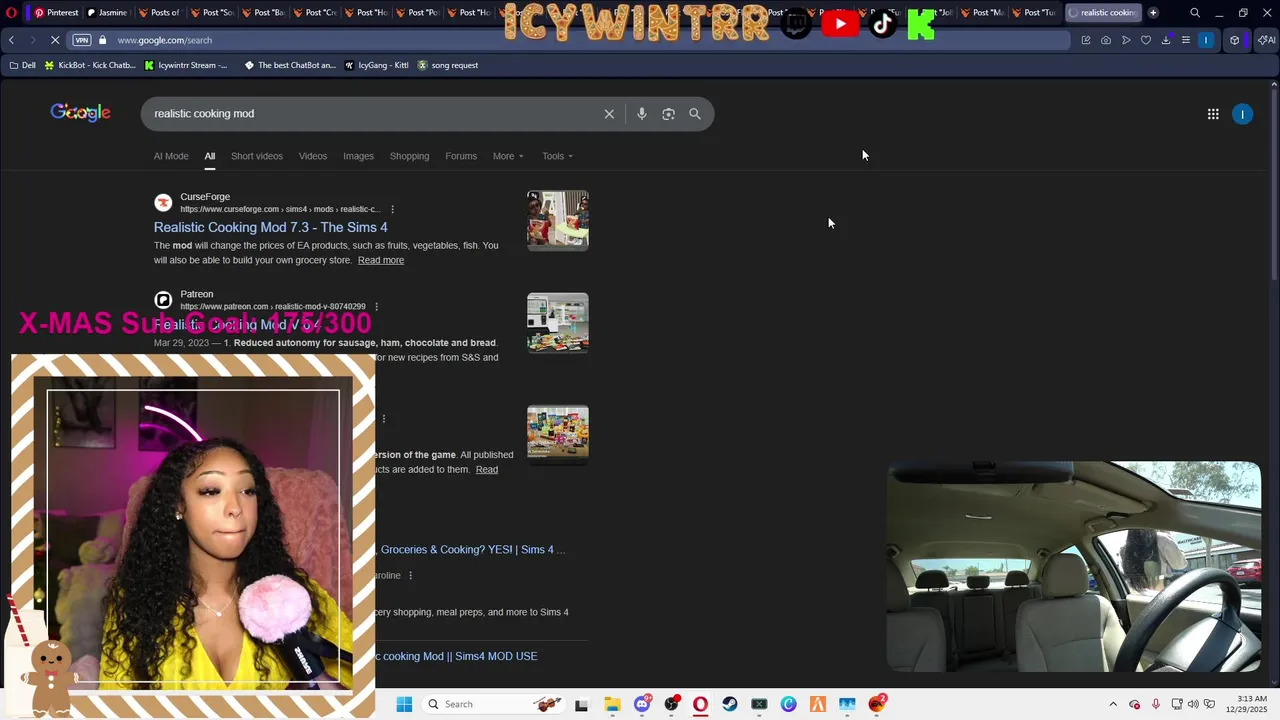This screenshot has width=1280, height=720.
Task: Select the Short videos filter
Action: pyautogui.click(x=257, y=156)
